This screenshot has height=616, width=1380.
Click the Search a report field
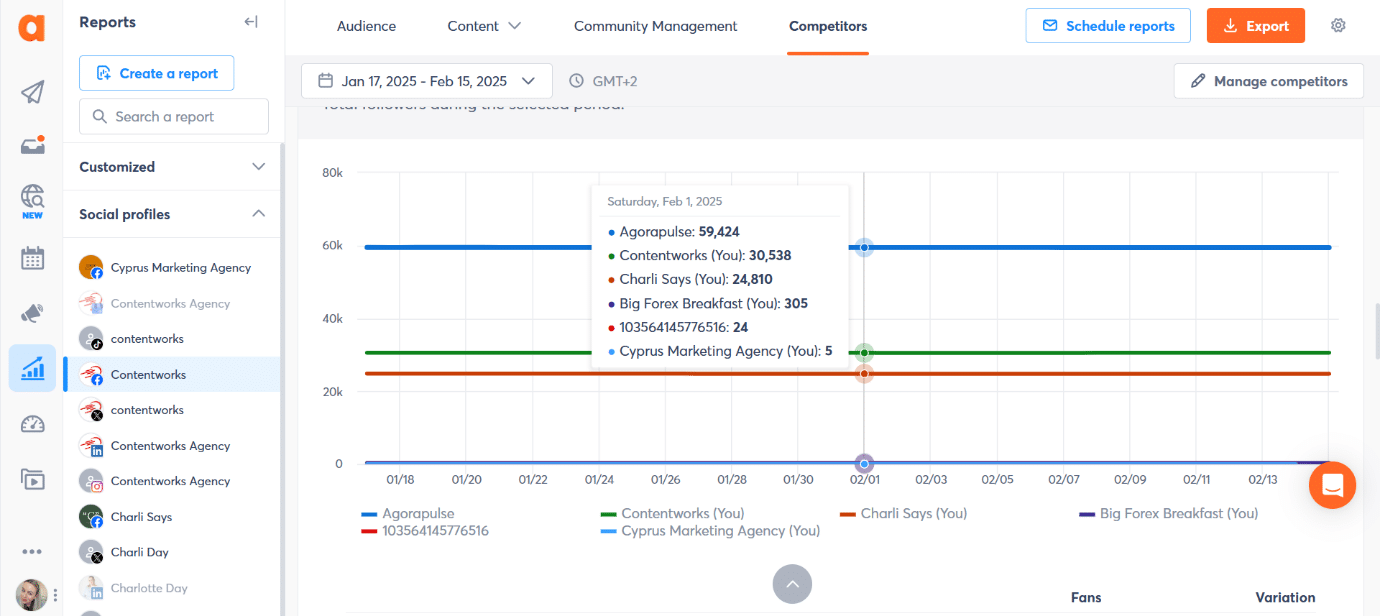(174, 116)
